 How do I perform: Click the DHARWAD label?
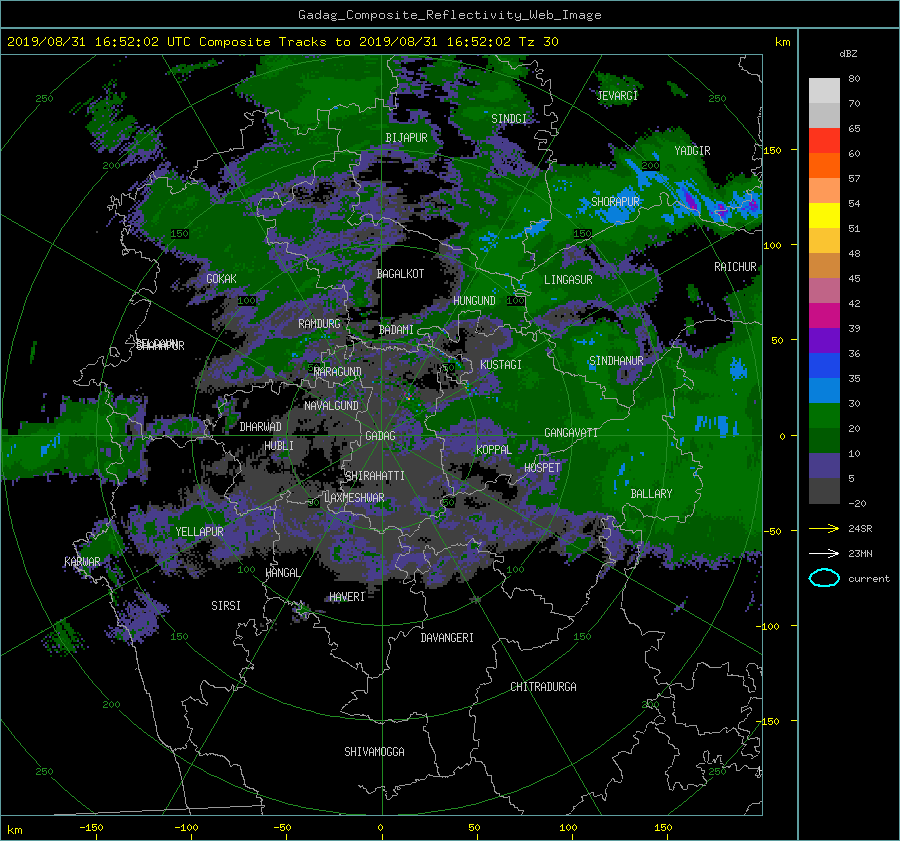(x=260, y=427)
